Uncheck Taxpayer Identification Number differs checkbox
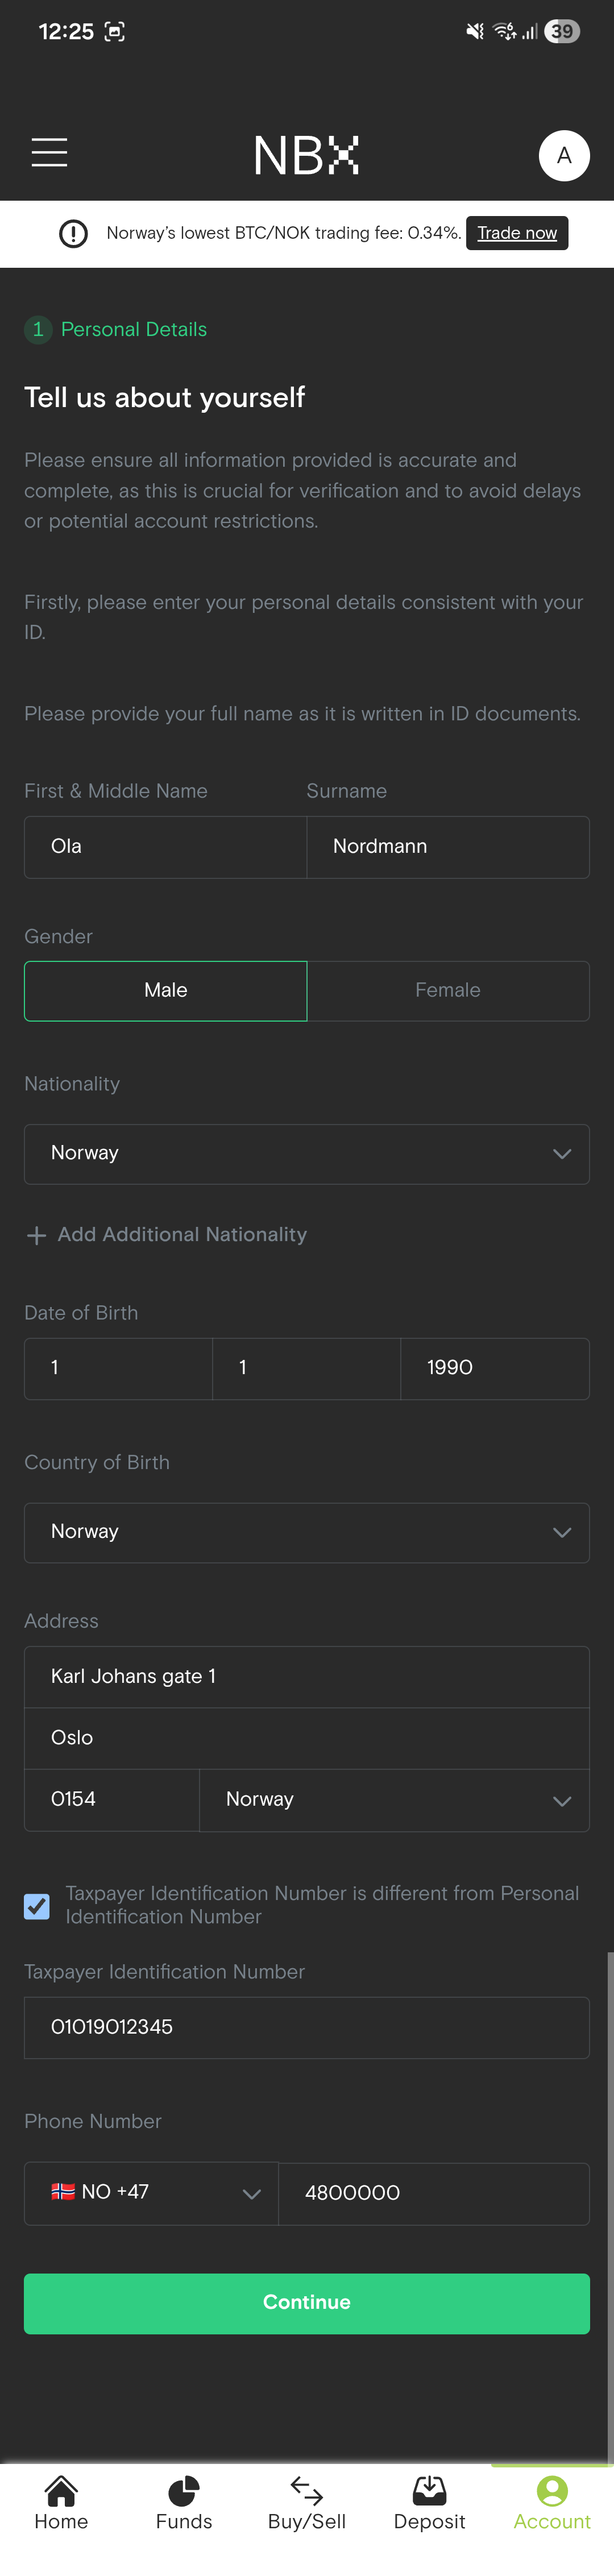 point(37,1905)
